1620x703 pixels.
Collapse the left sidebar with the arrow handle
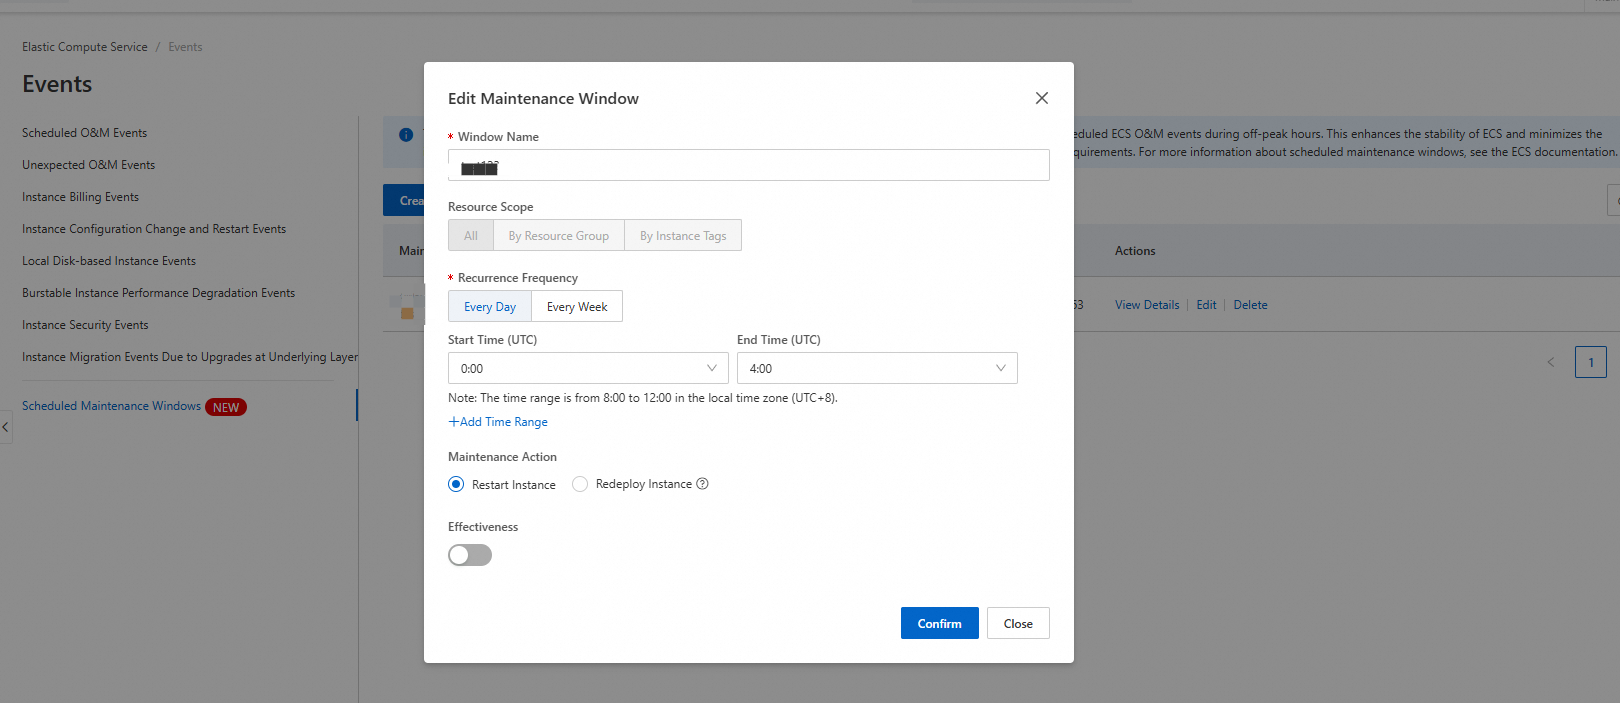pyautogui.click(x=5, y=427)
